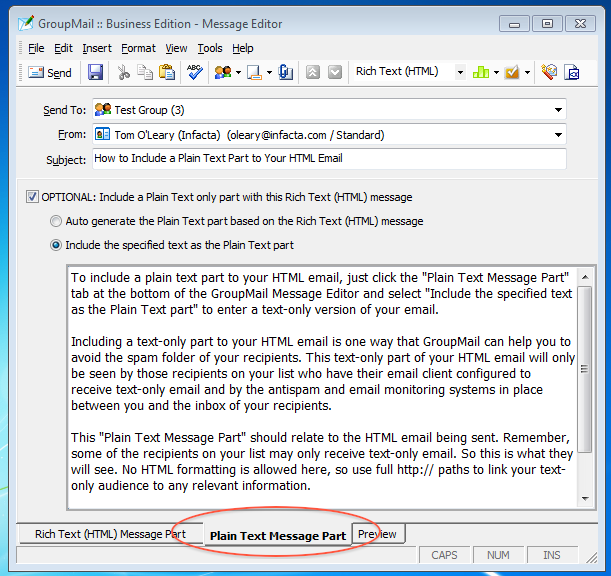Attach a file using the paperclip icon
Screen dimensions: 611x576
[x=285, y=72]
